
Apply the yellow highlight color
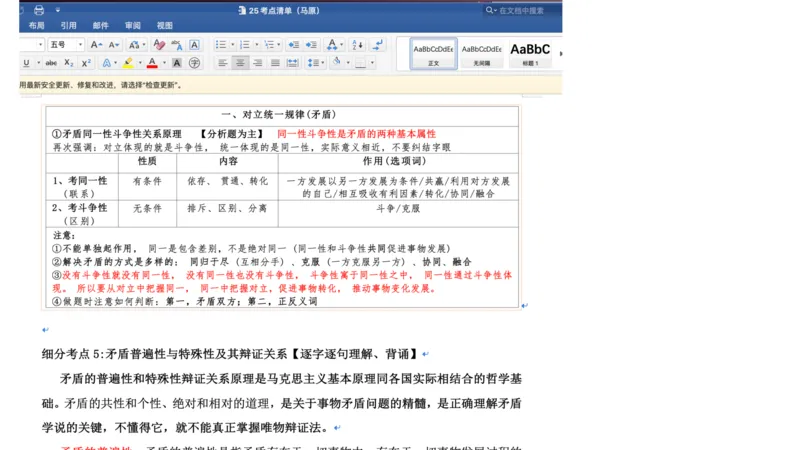(128, 63)
